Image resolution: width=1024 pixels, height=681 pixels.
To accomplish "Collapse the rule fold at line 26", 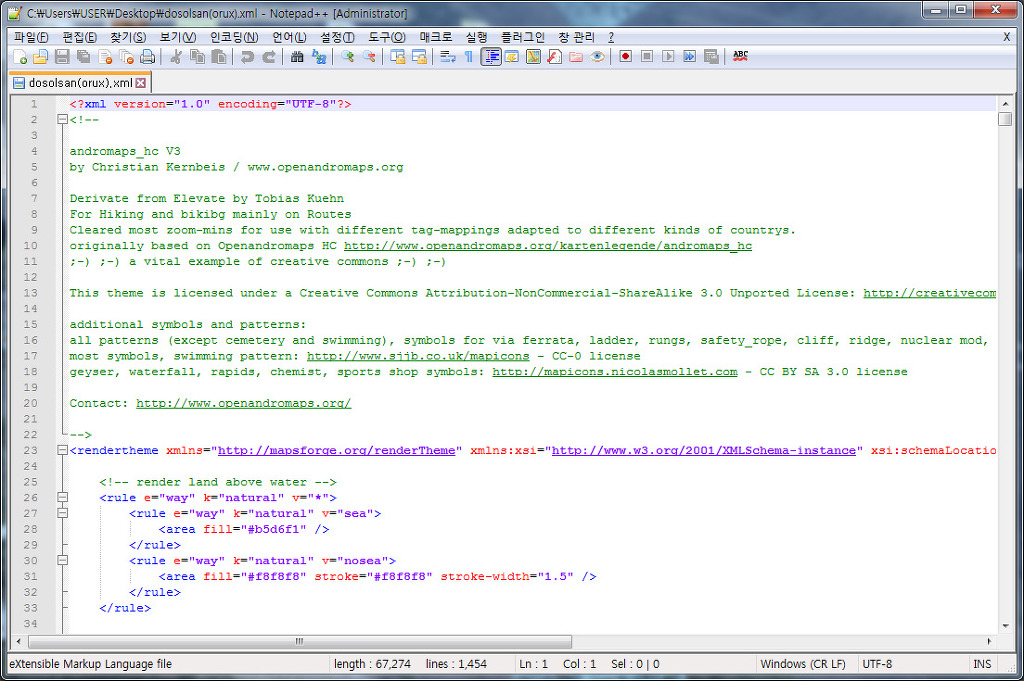I will 62,498.
